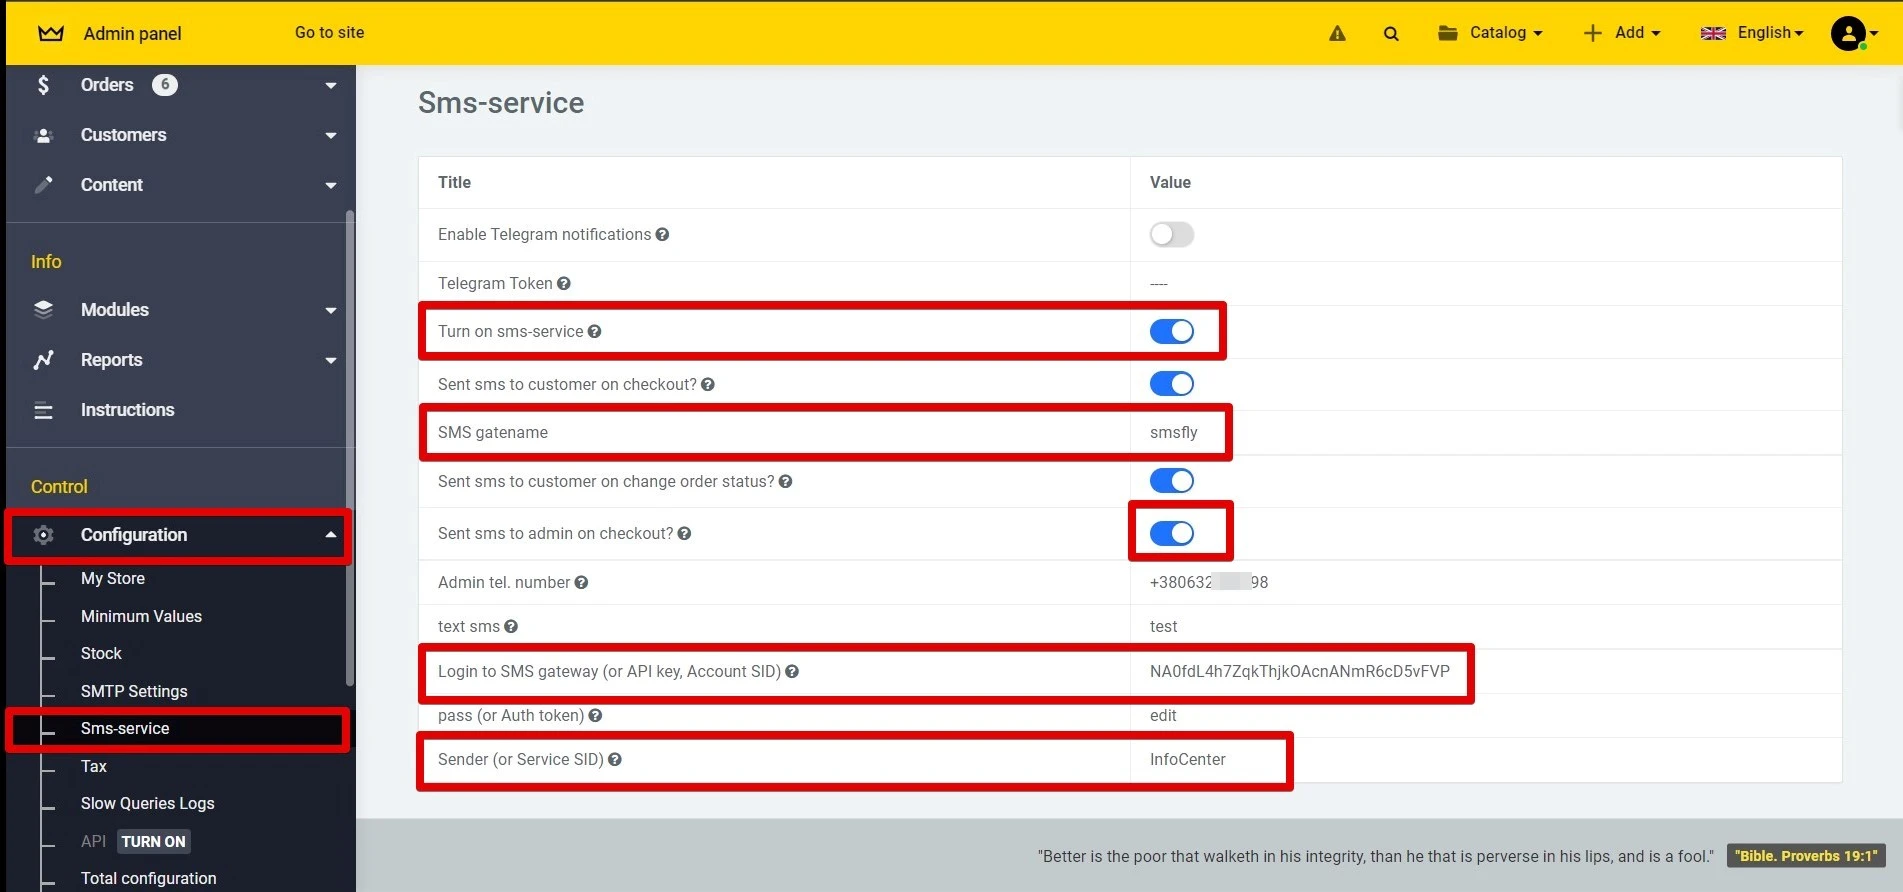Click the sidebar vertical scrollbar
The width and height of the screenshot is (1903, 892).
pyautogui.click(x=349, y=450)
